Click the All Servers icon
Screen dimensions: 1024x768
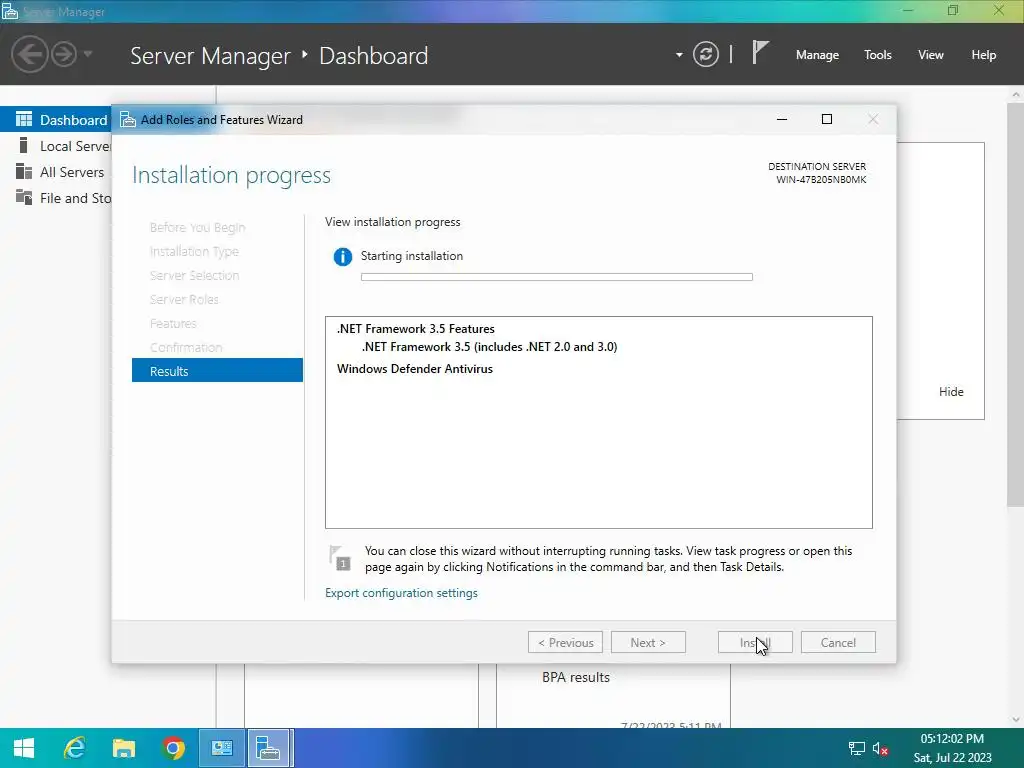[x=24, y=171]
